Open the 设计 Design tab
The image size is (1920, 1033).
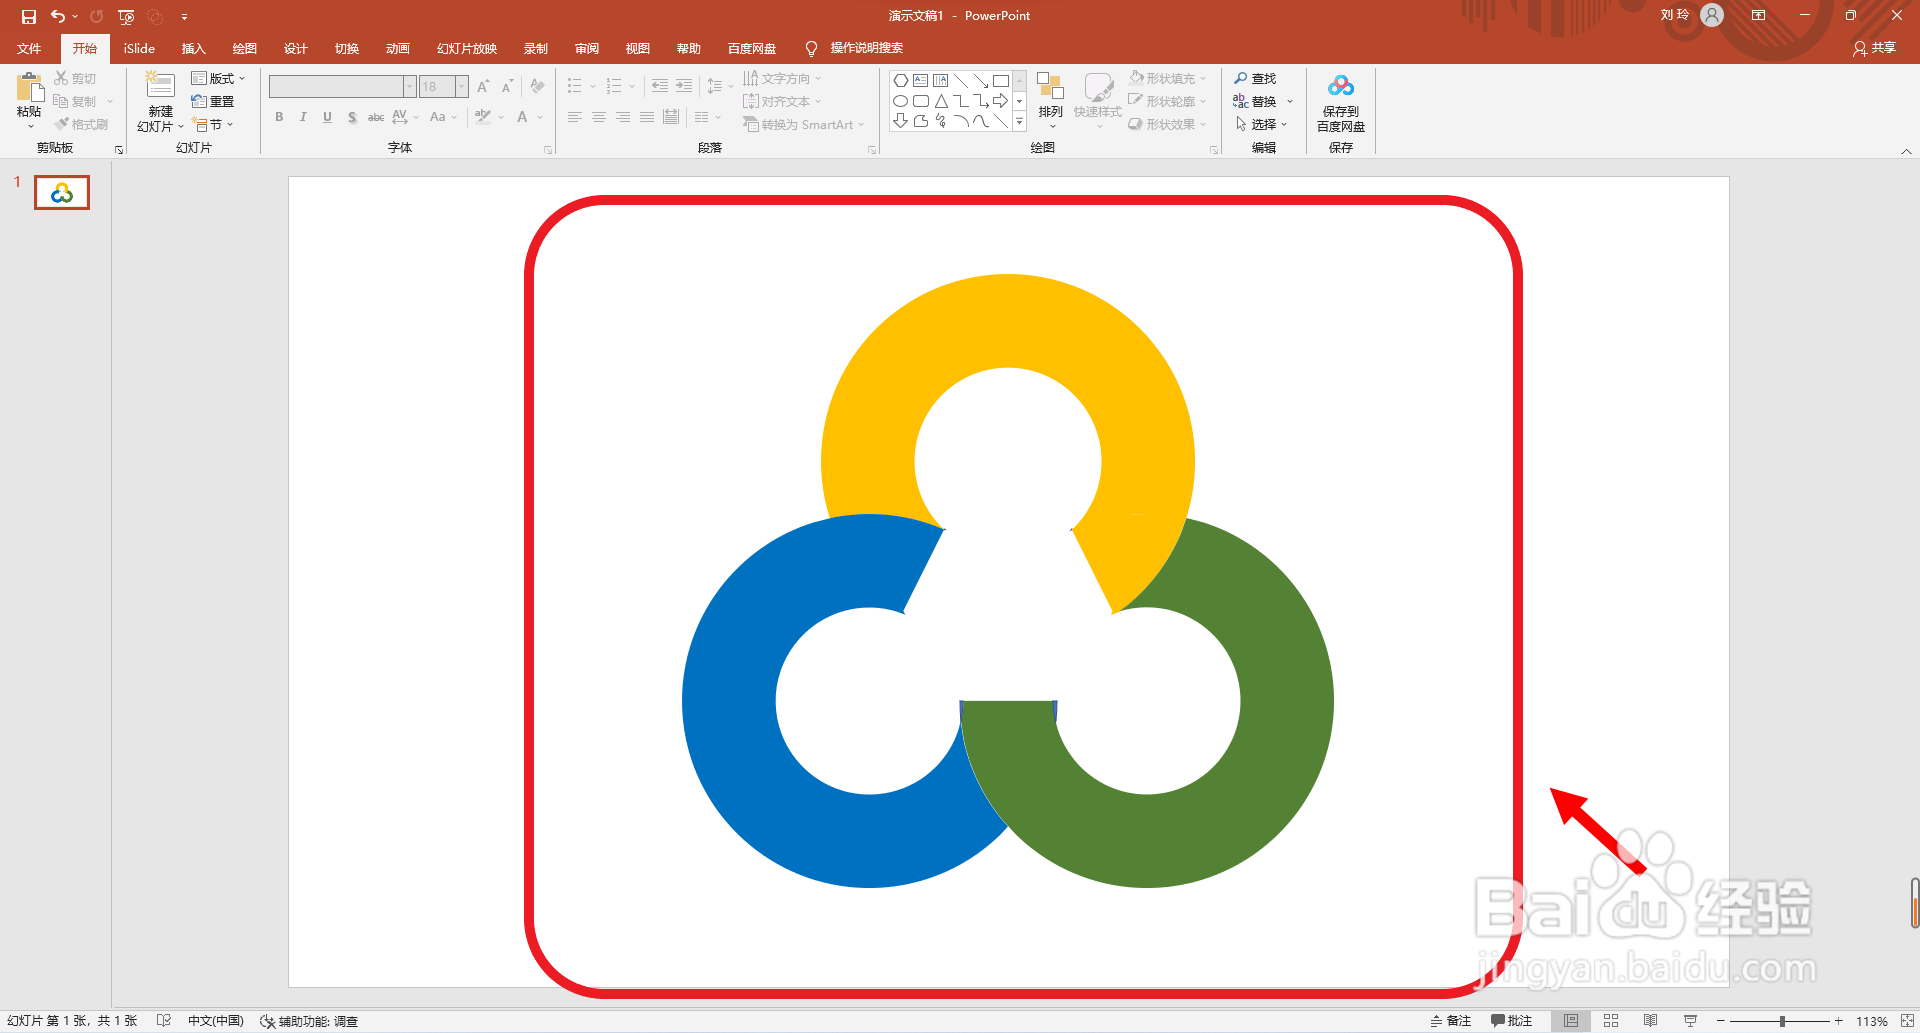[x=295, y=48]
